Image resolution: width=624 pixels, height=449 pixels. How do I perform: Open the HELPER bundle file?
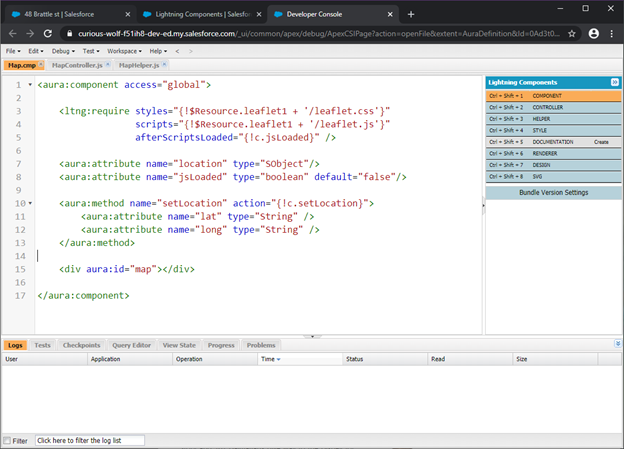point(553,119)
